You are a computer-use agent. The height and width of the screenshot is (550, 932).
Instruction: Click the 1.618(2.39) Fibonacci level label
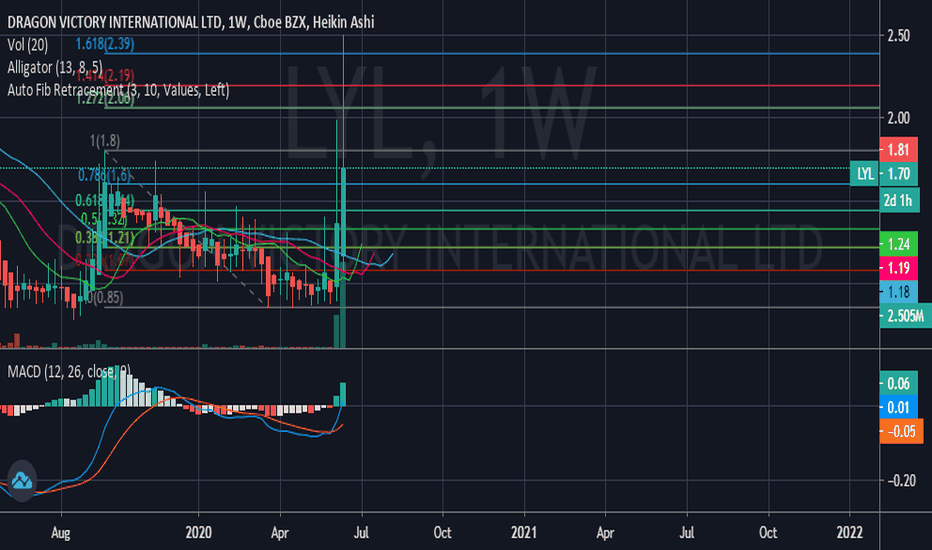tap(105, 44)
